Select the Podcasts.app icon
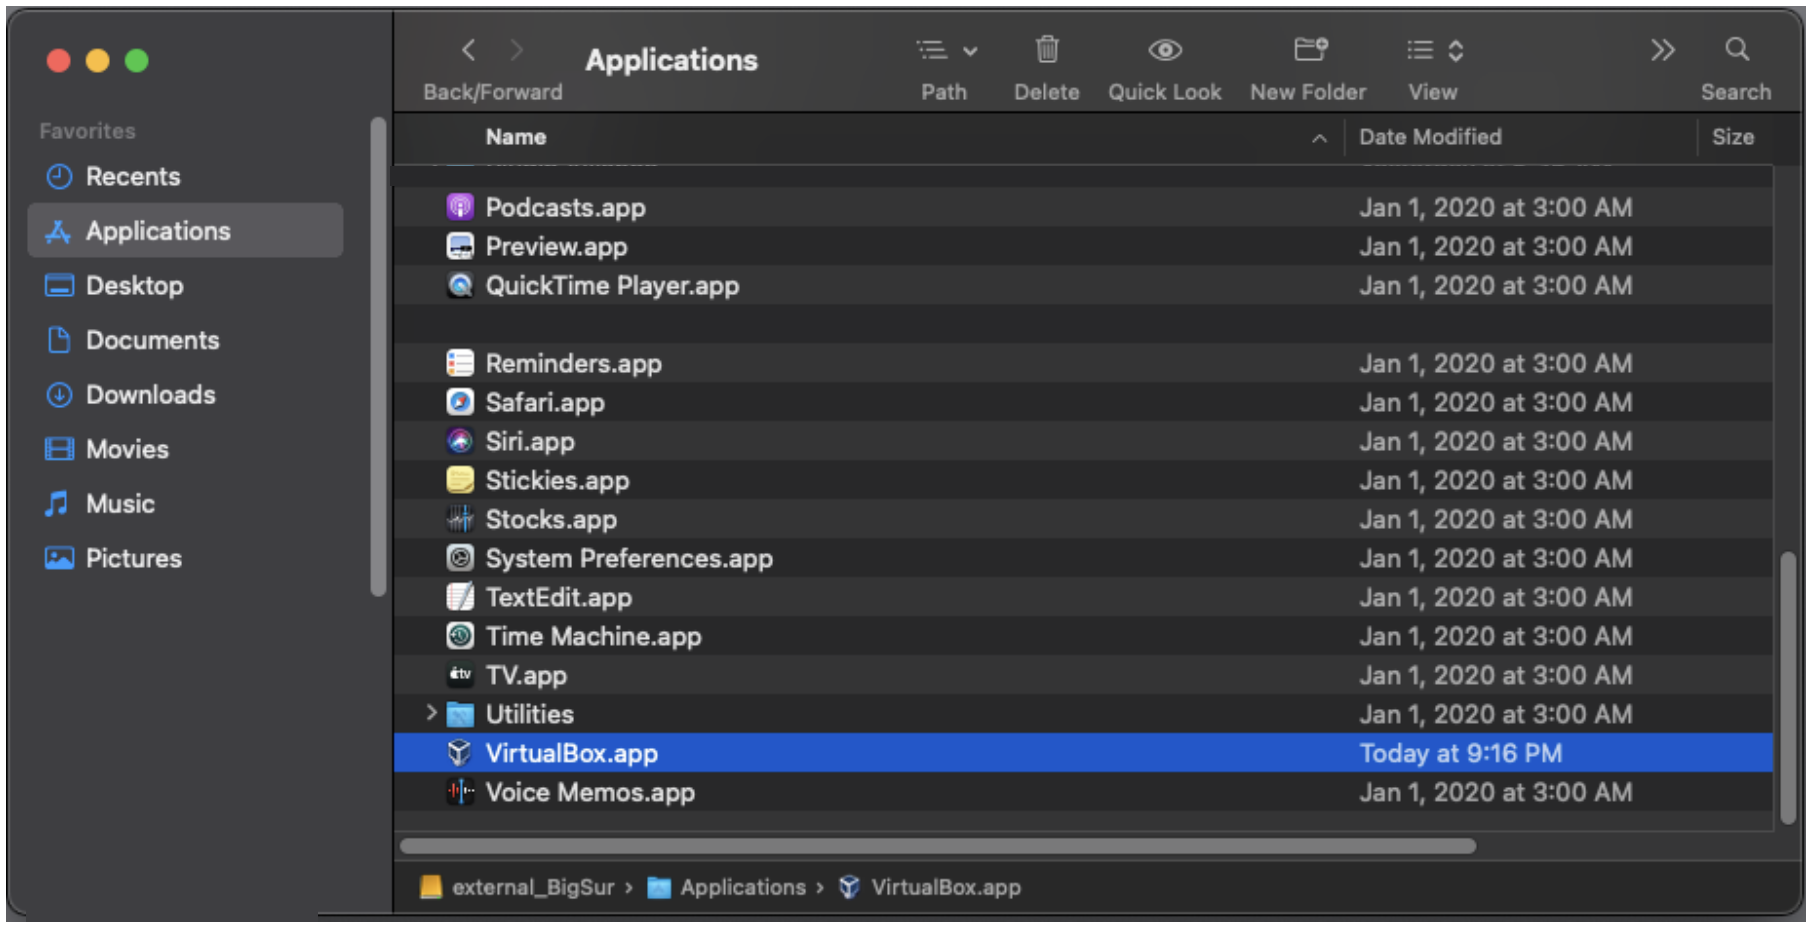Image resolution: width=1816 pixels, height=934 pixels. tap(459, 207)
